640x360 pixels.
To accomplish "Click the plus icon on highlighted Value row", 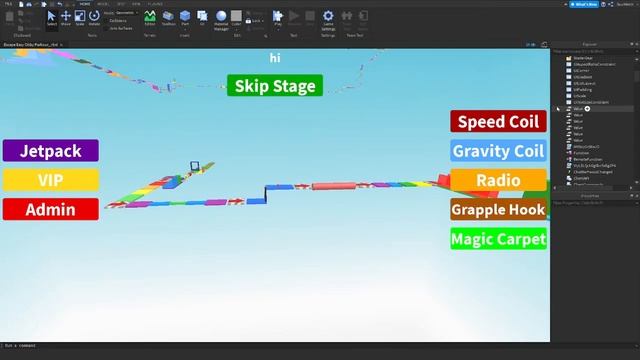I will pyautogui.click(x=587, y=109).
